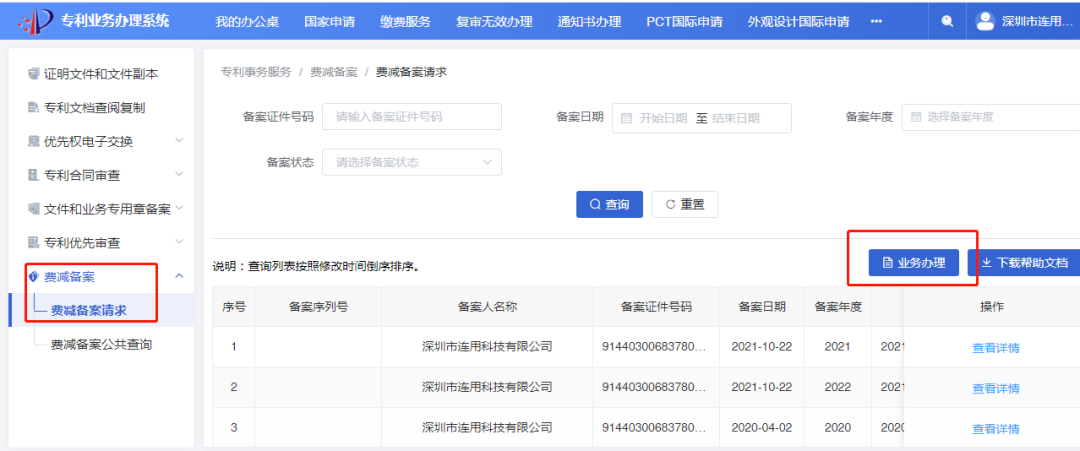Open the more menu ellipsis in navigation
The height and width of the screenshot is (451, 1080).
tap(876, 21)
